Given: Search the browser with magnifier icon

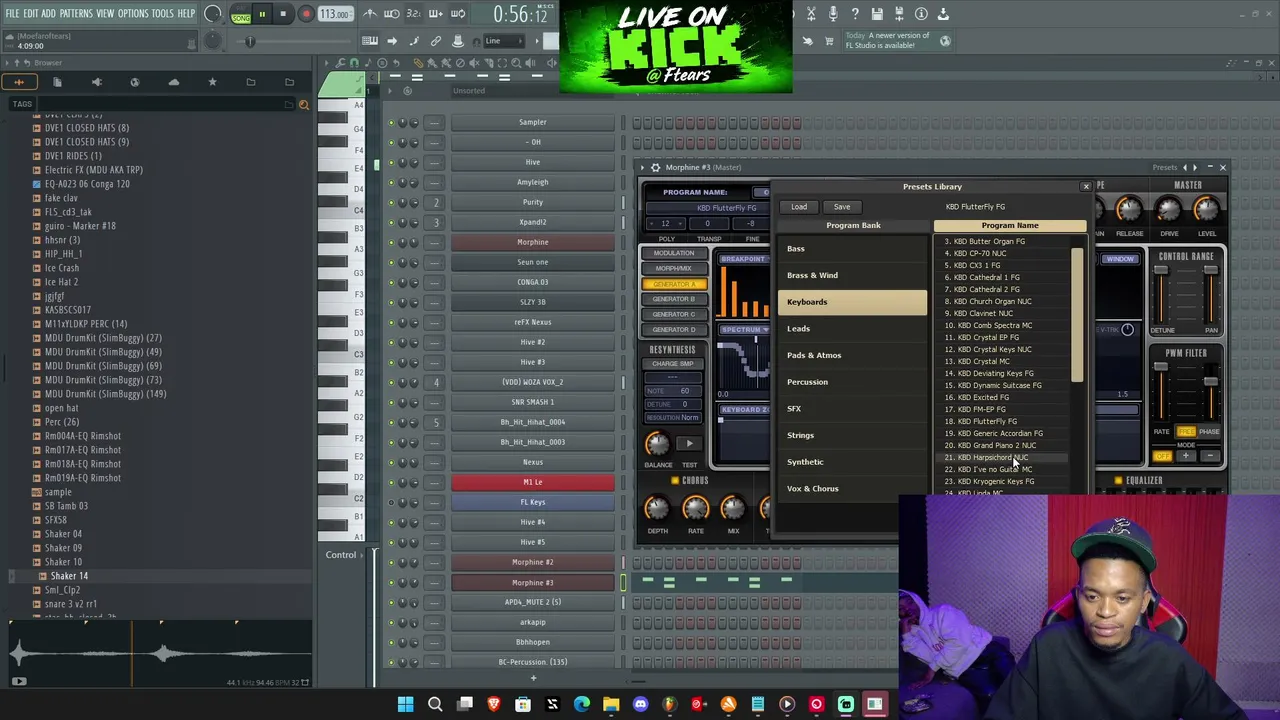Looking at the screenshot, I should point(304,104).
